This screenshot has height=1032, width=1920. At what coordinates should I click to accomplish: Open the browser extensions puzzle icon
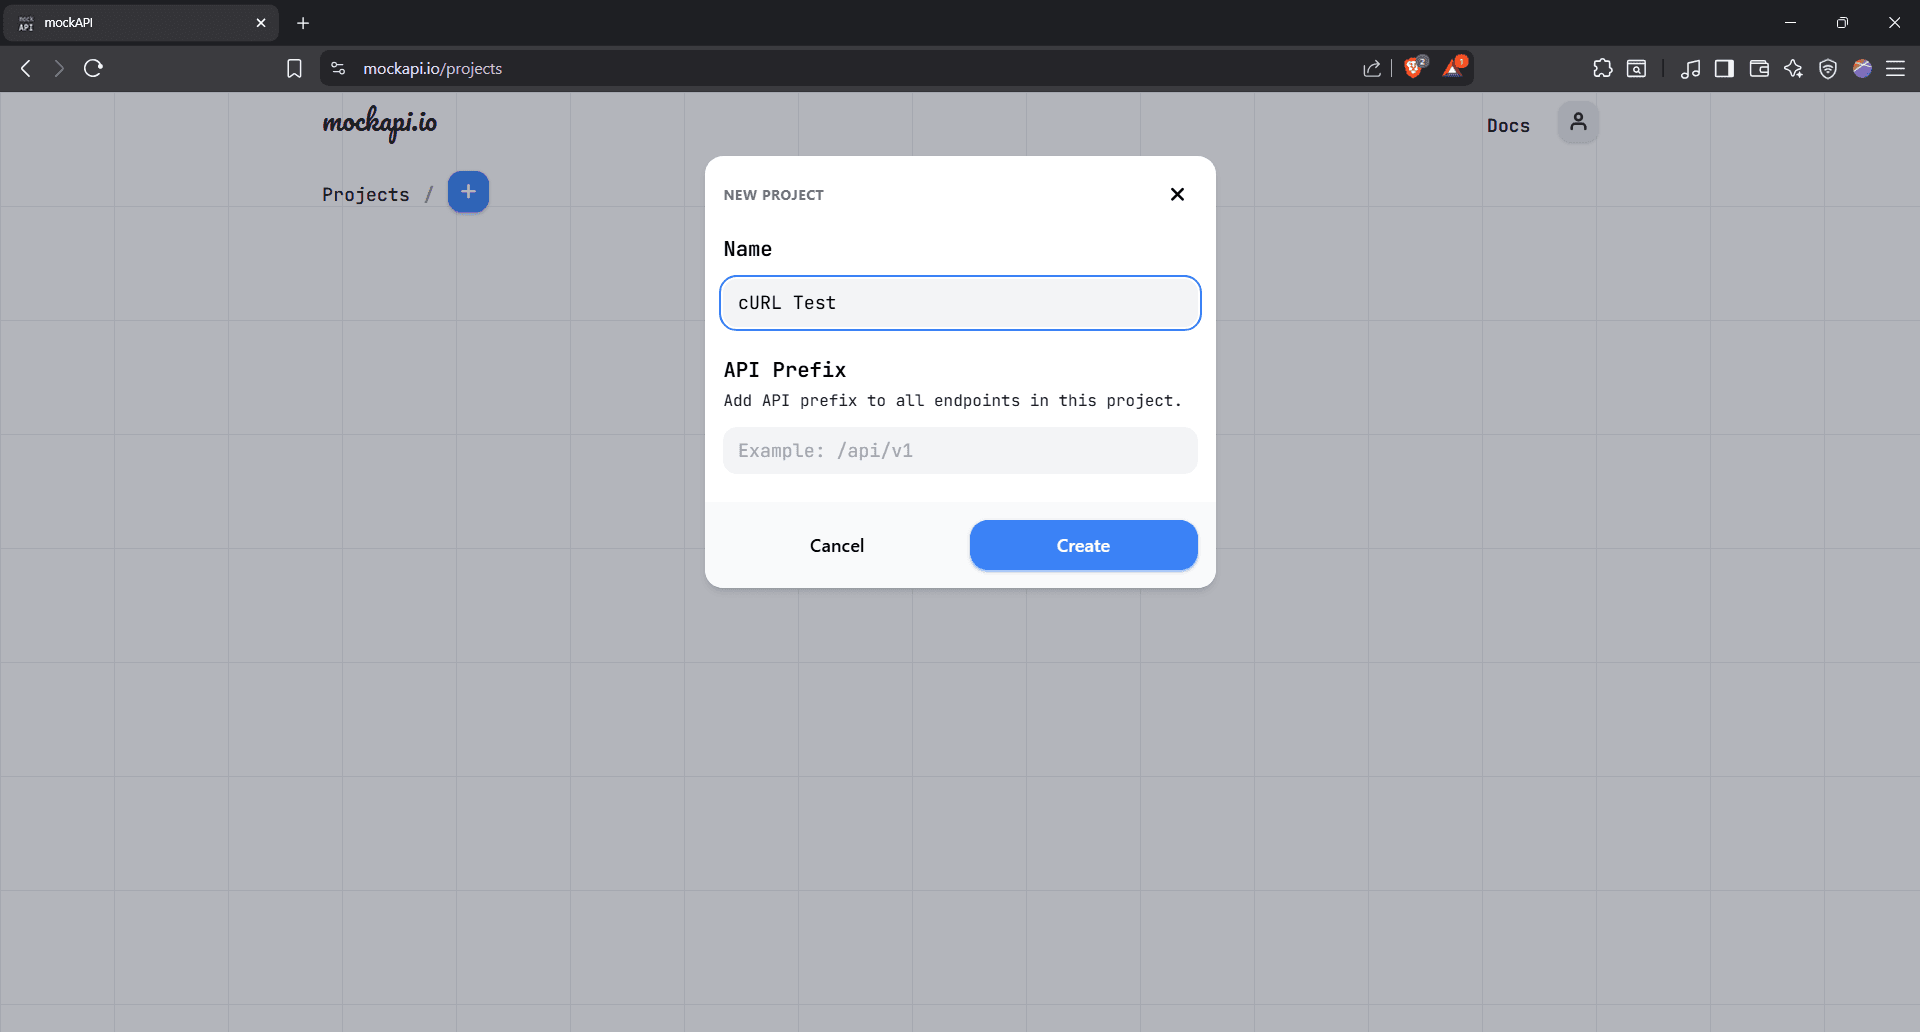[x=1602, y=68]
